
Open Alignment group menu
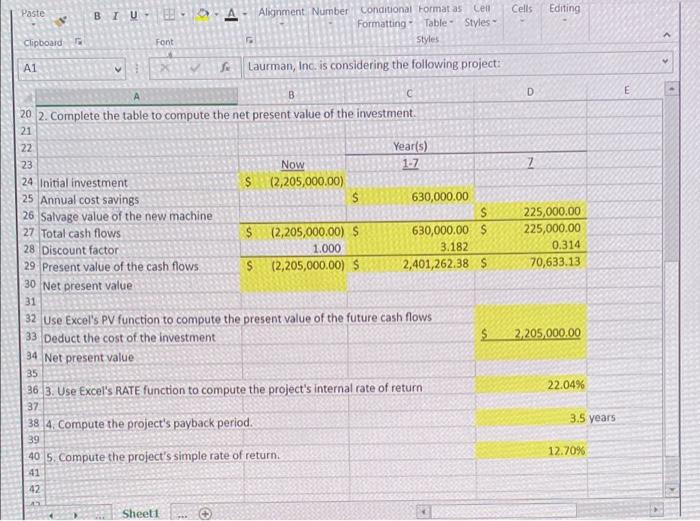(281, 15)
